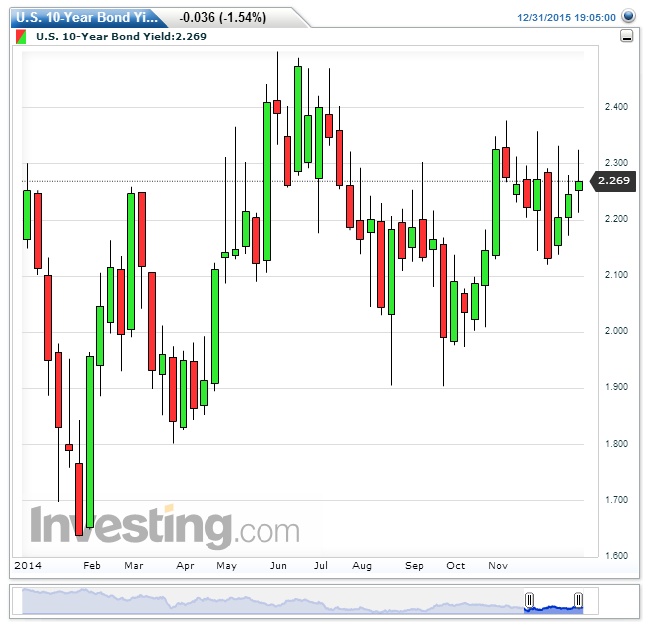Click the left handle of range slider
The image size is (650, 627).
coord(529,600)
